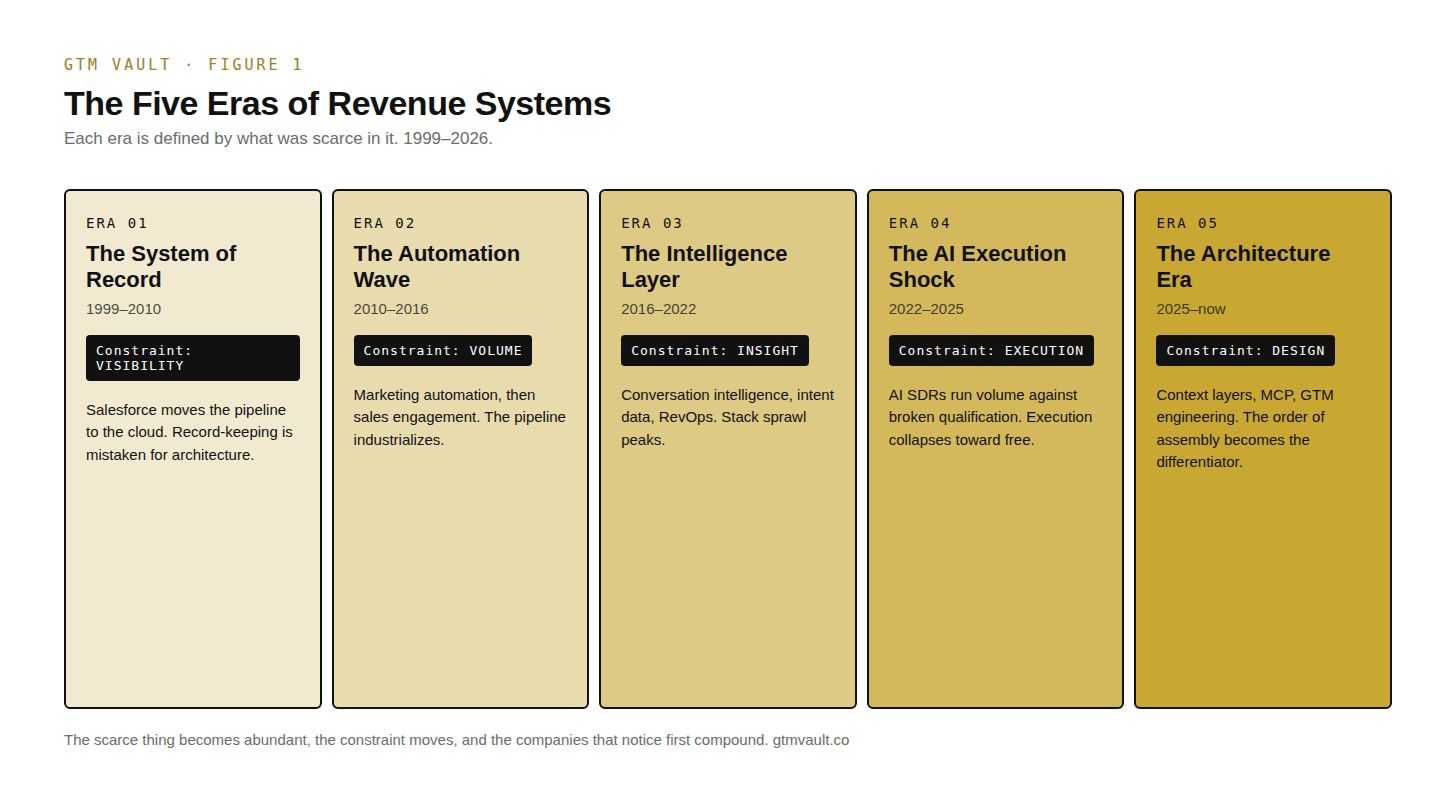Click the 'Constraint: INSIGHT' badge

pos(715,350)
